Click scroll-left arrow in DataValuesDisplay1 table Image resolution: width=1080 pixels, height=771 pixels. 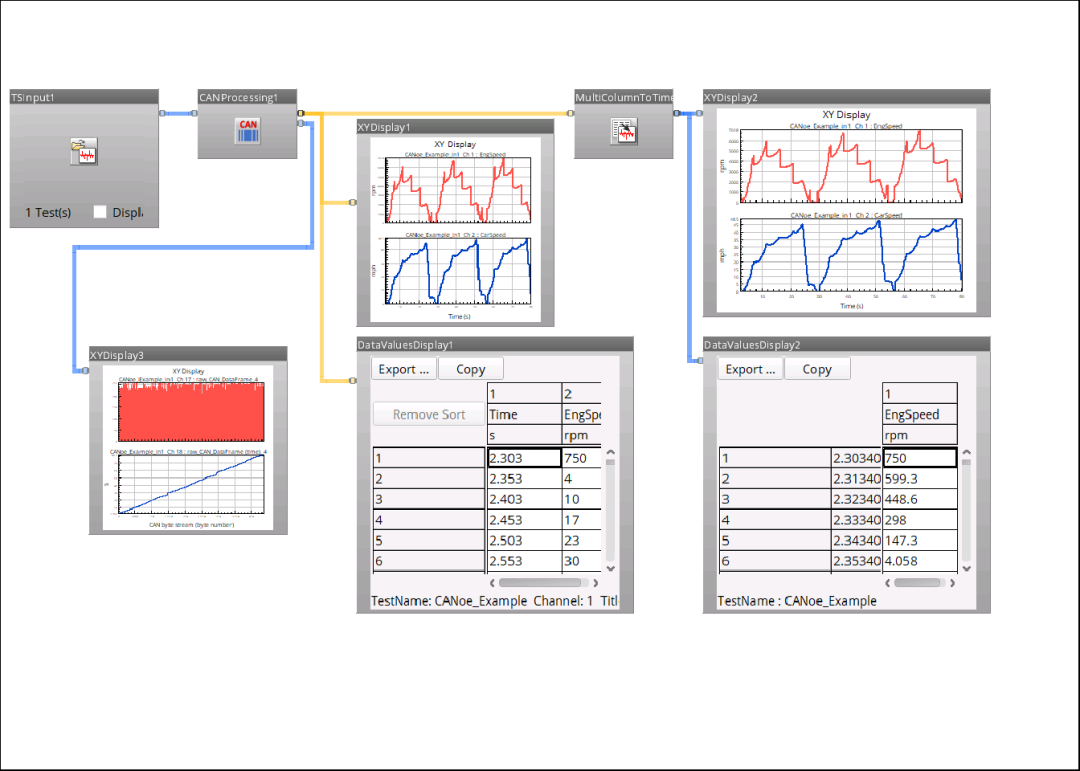(x=492, y=583)
